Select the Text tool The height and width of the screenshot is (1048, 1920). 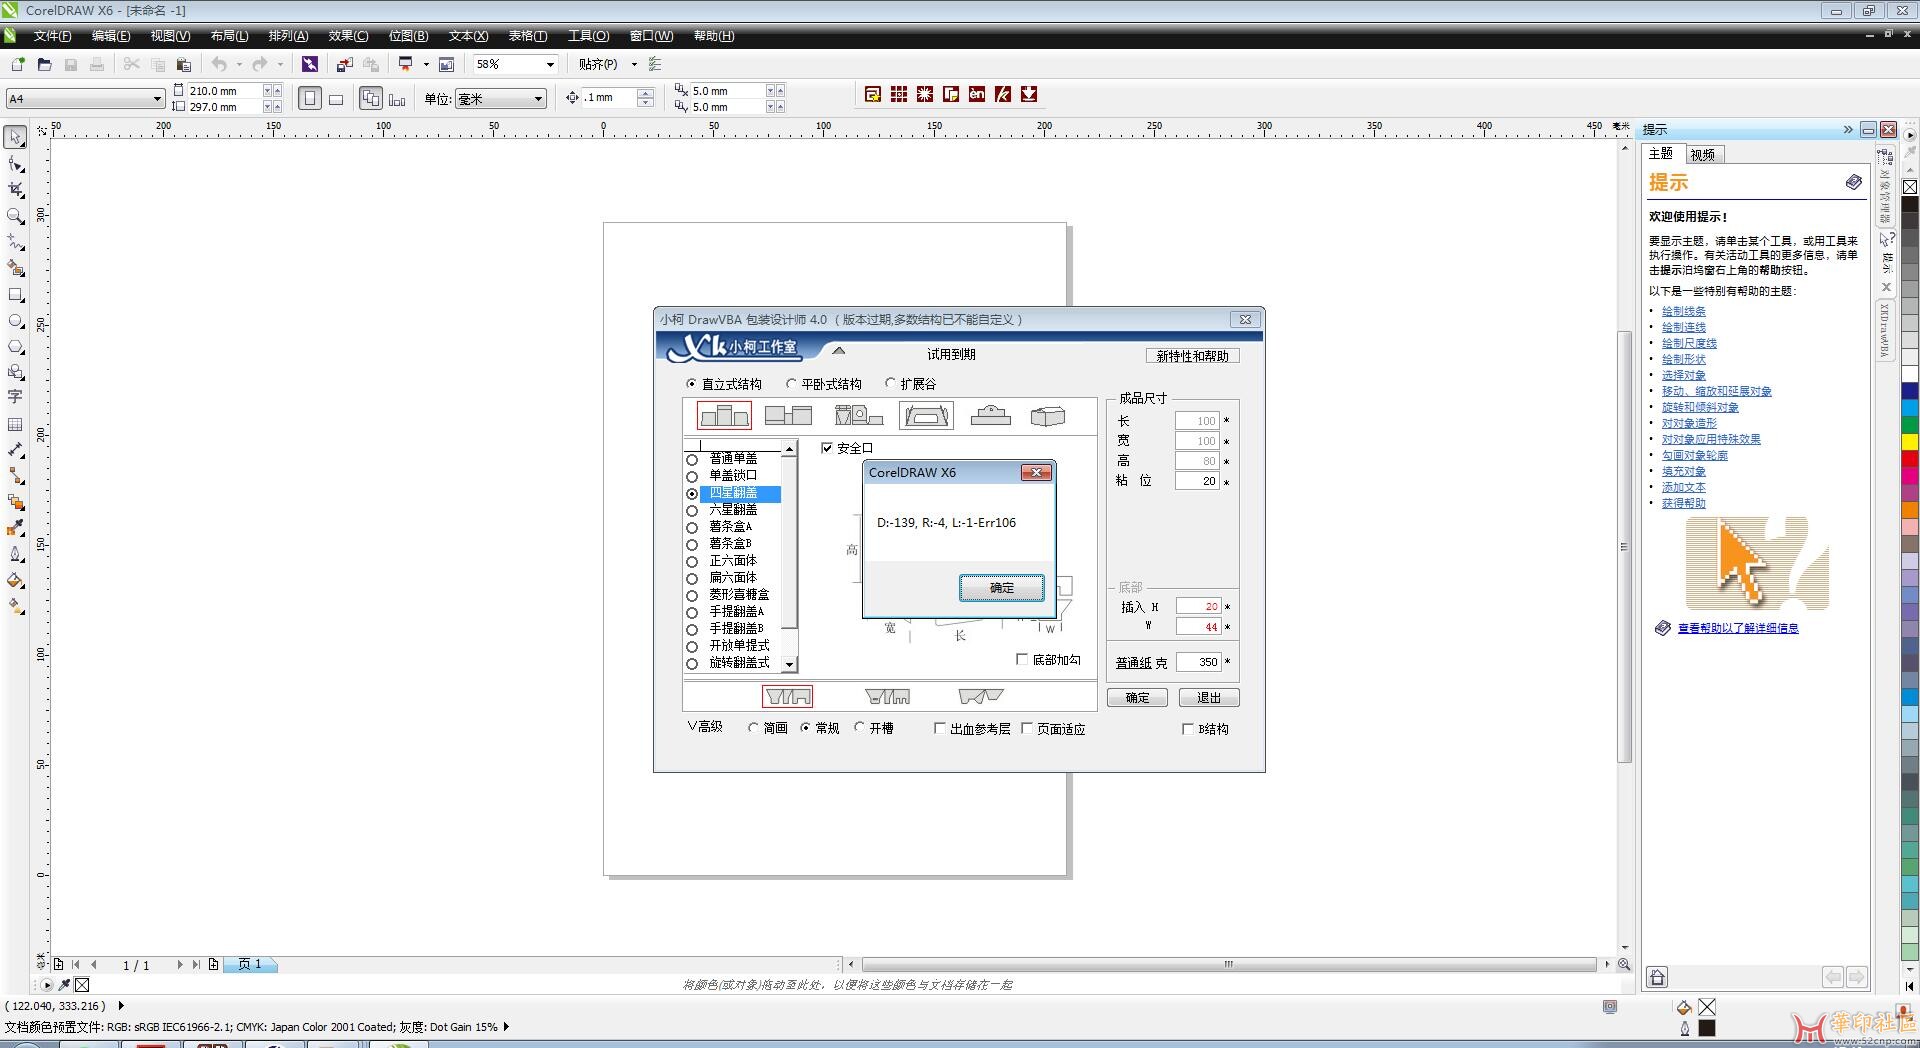[x=15, y=397]
